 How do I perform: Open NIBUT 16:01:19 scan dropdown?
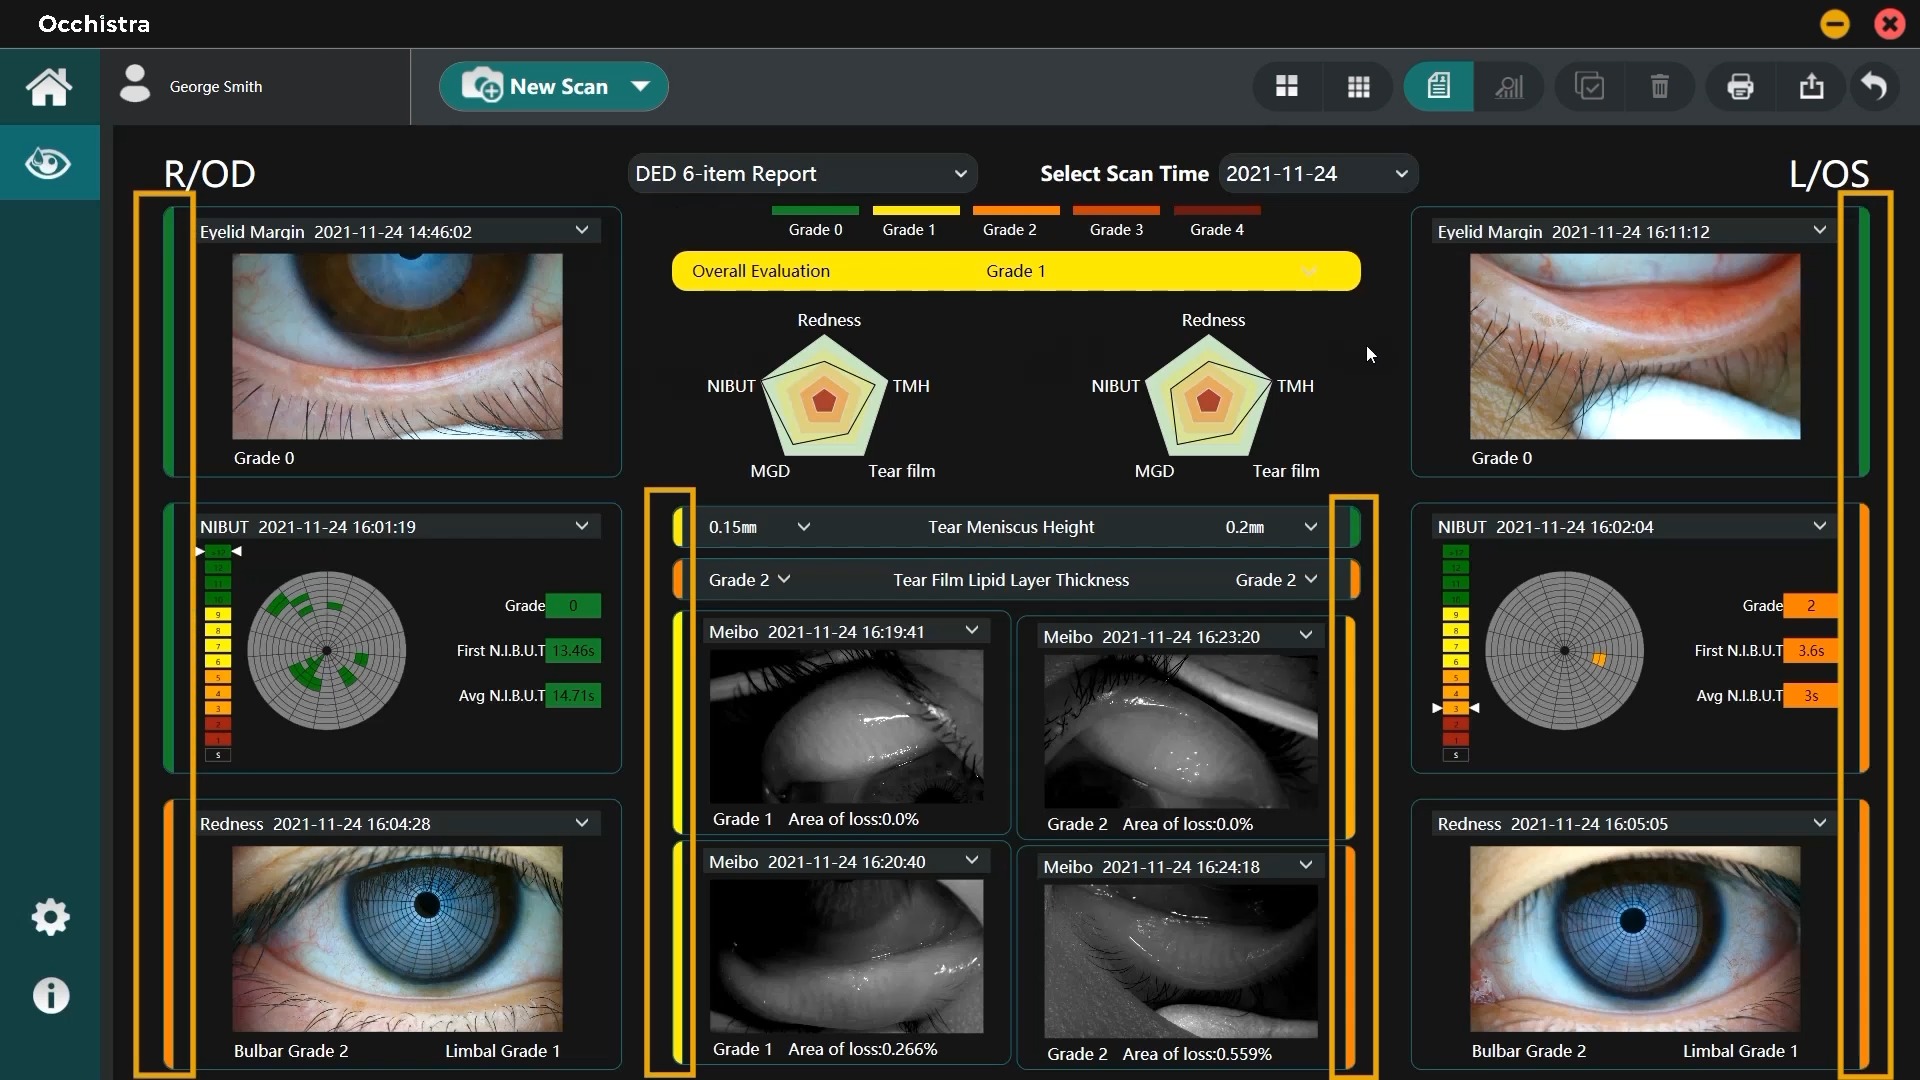tap(582, 526)
